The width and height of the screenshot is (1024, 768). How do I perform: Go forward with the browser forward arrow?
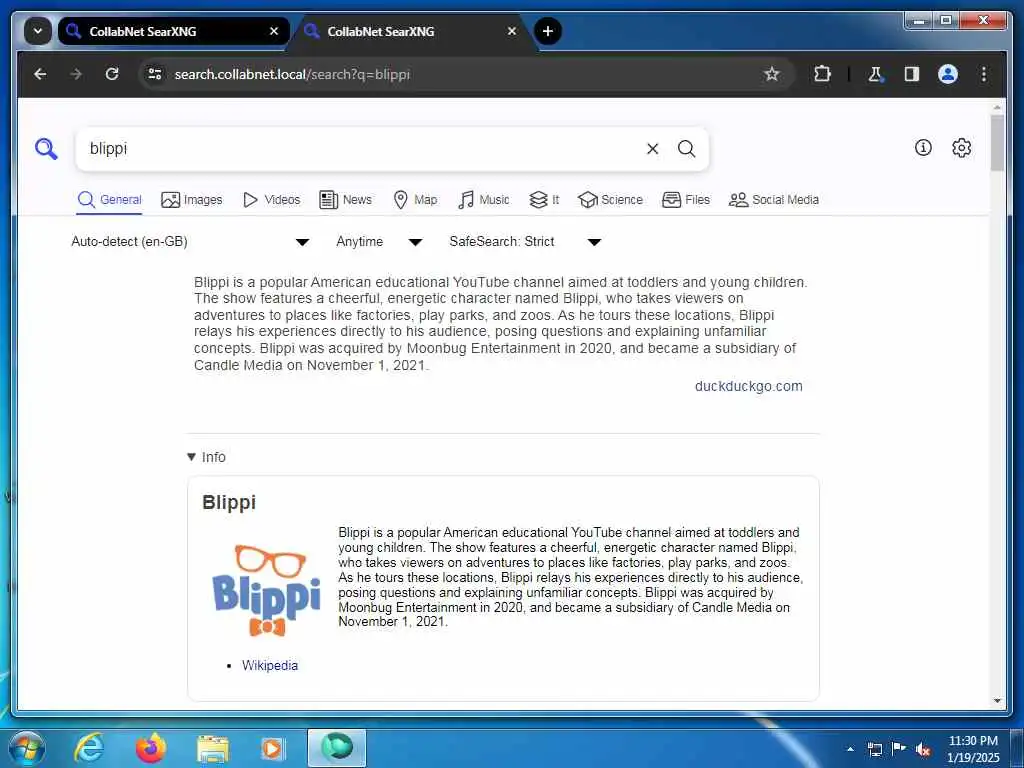(76, 74)
